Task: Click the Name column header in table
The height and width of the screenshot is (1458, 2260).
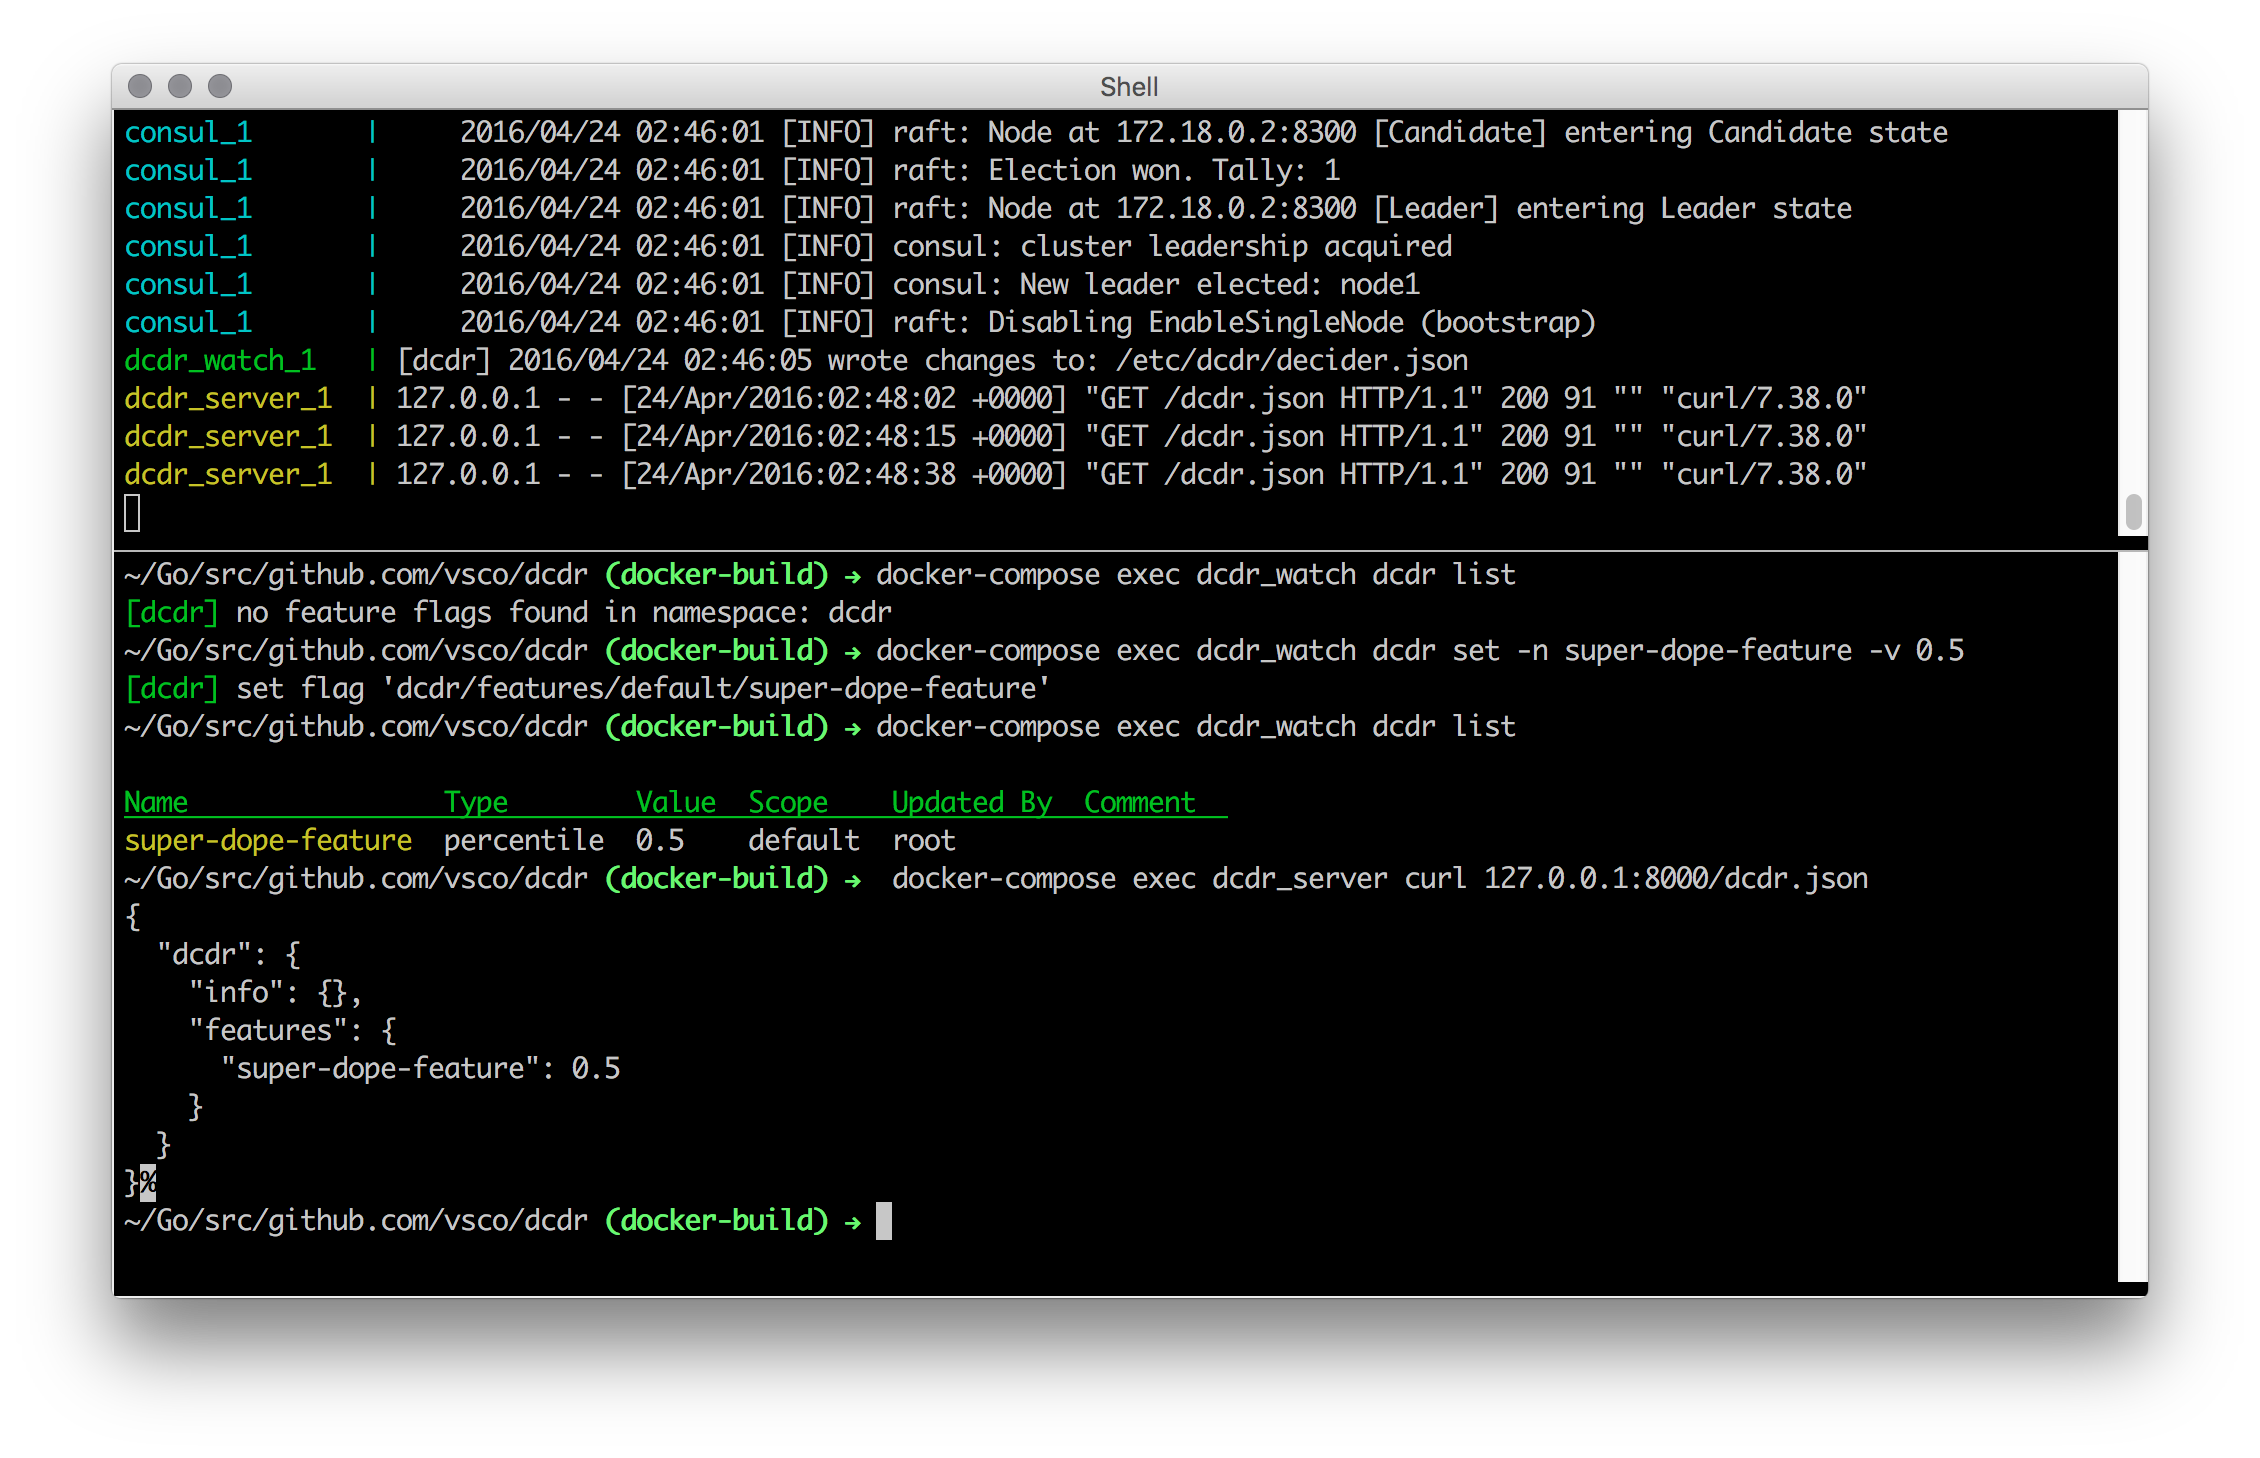Action: (156, 802)
